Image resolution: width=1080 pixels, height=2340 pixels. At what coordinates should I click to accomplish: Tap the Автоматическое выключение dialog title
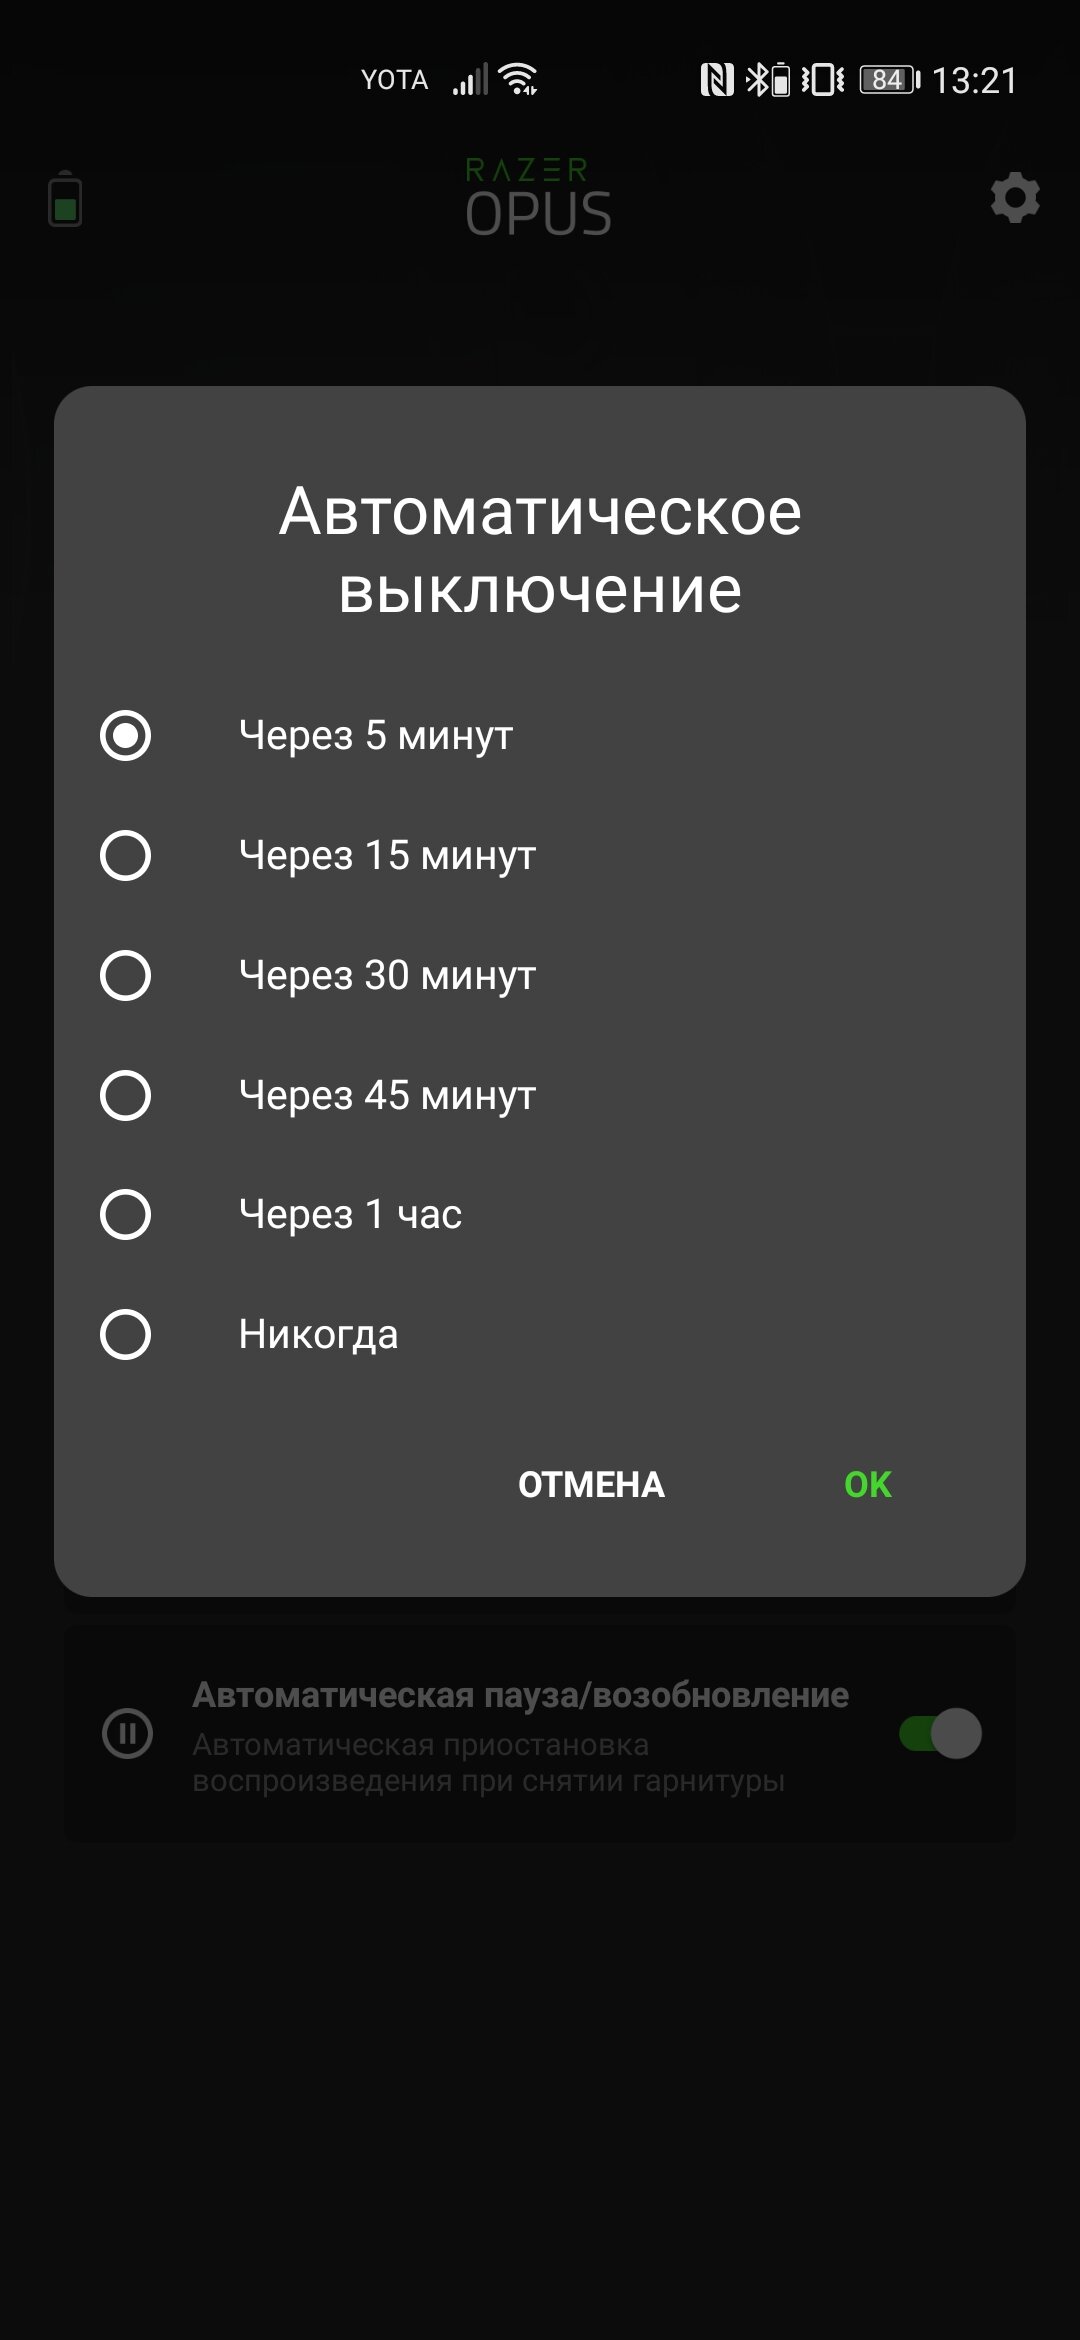coord(540,550)
